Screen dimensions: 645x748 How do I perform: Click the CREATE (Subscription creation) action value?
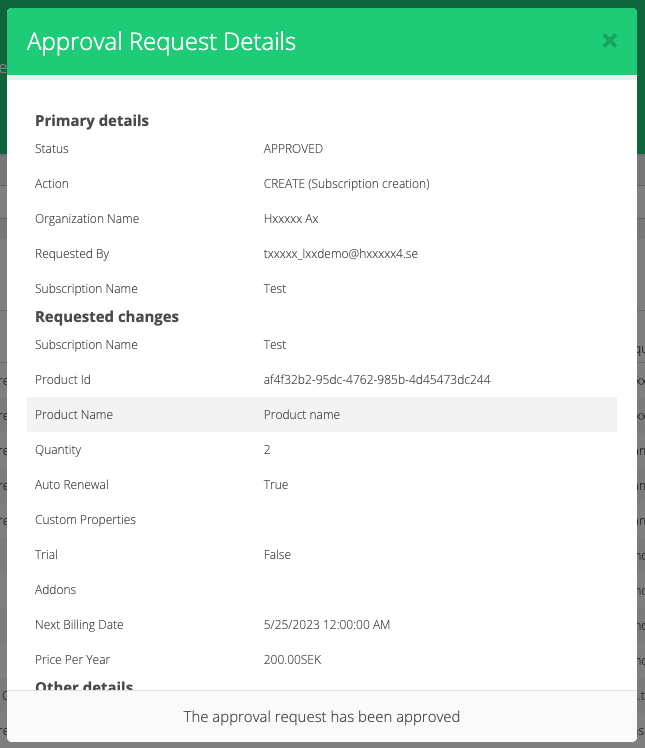click(x=346, y=184)
